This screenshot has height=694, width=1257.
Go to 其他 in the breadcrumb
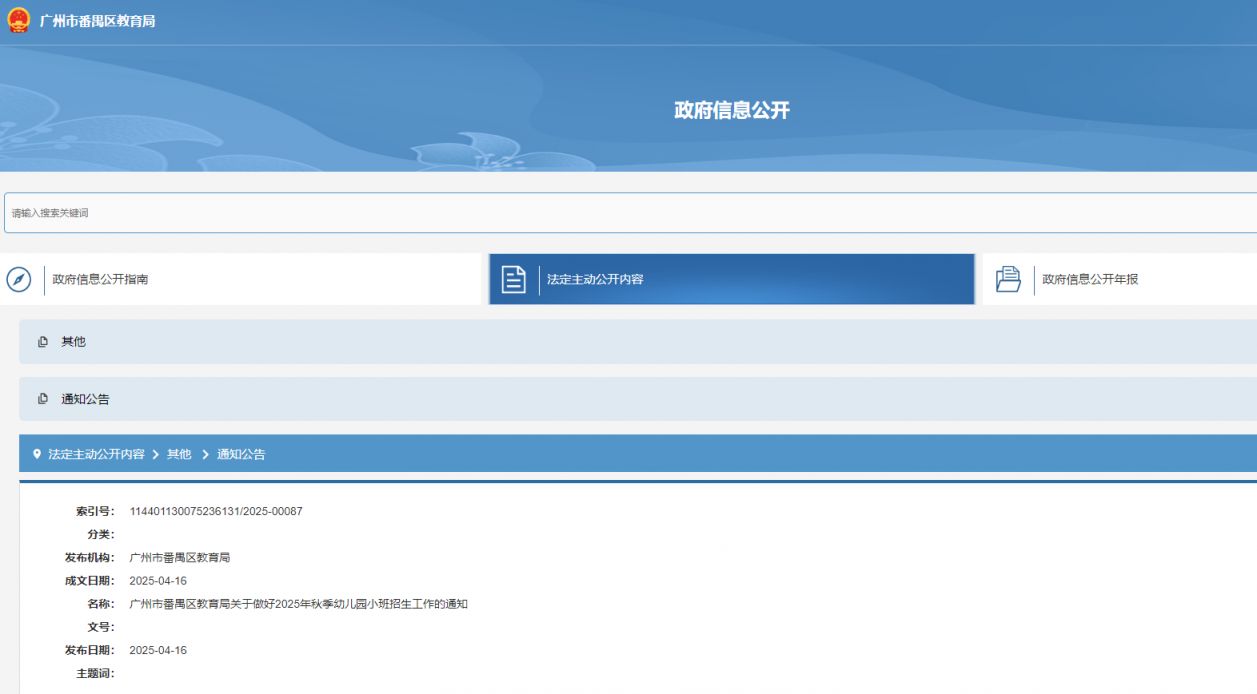[179, 454]
